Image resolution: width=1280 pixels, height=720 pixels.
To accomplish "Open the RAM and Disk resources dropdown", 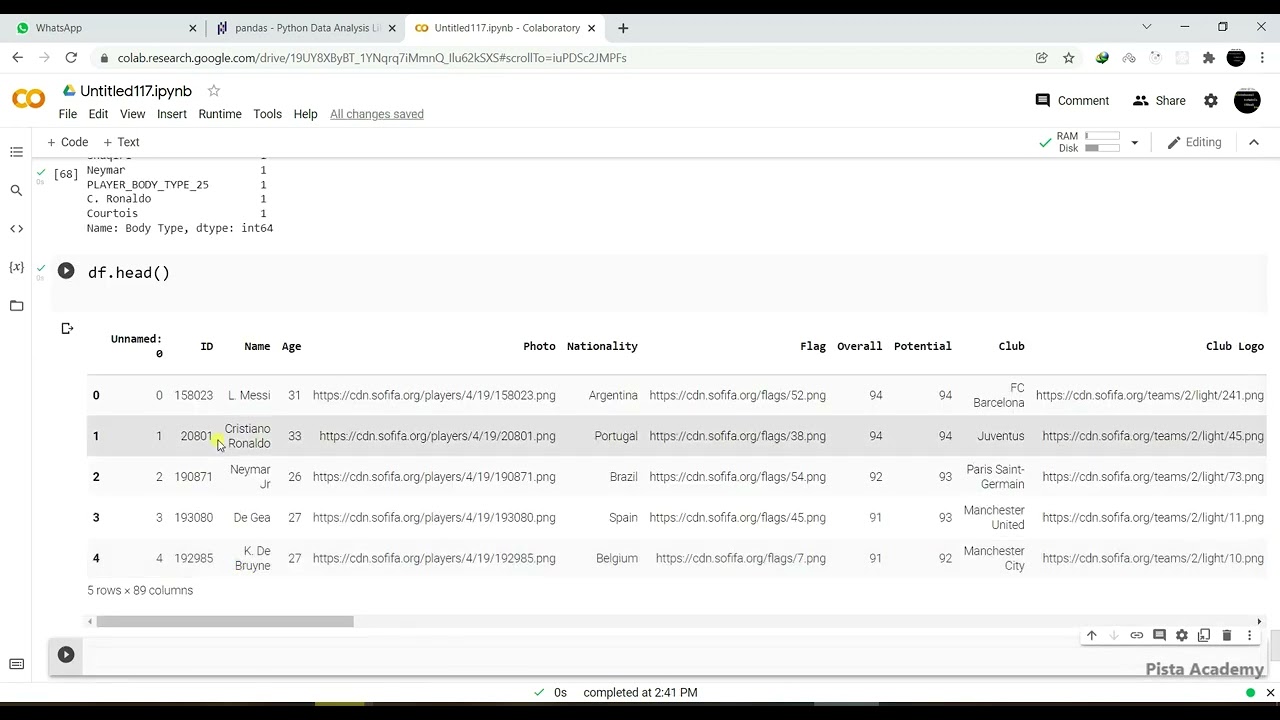I will [x=1134, y=143].
